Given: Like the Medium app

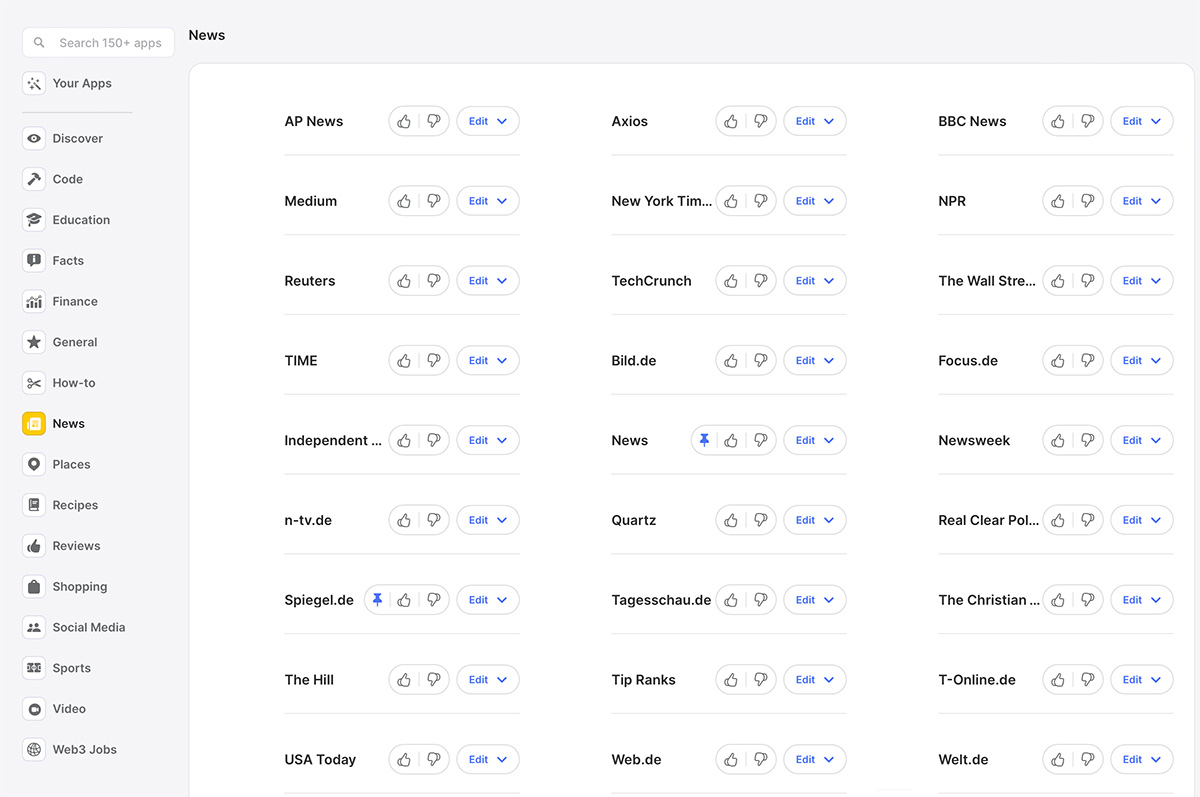Looking at the screenshot, I should pyautogui.click(x=404, y=201).
